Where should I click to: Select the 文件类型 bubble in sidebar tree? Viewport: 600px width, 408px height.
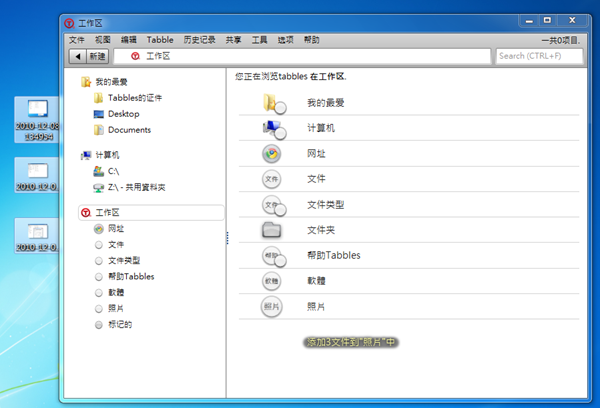99,261
